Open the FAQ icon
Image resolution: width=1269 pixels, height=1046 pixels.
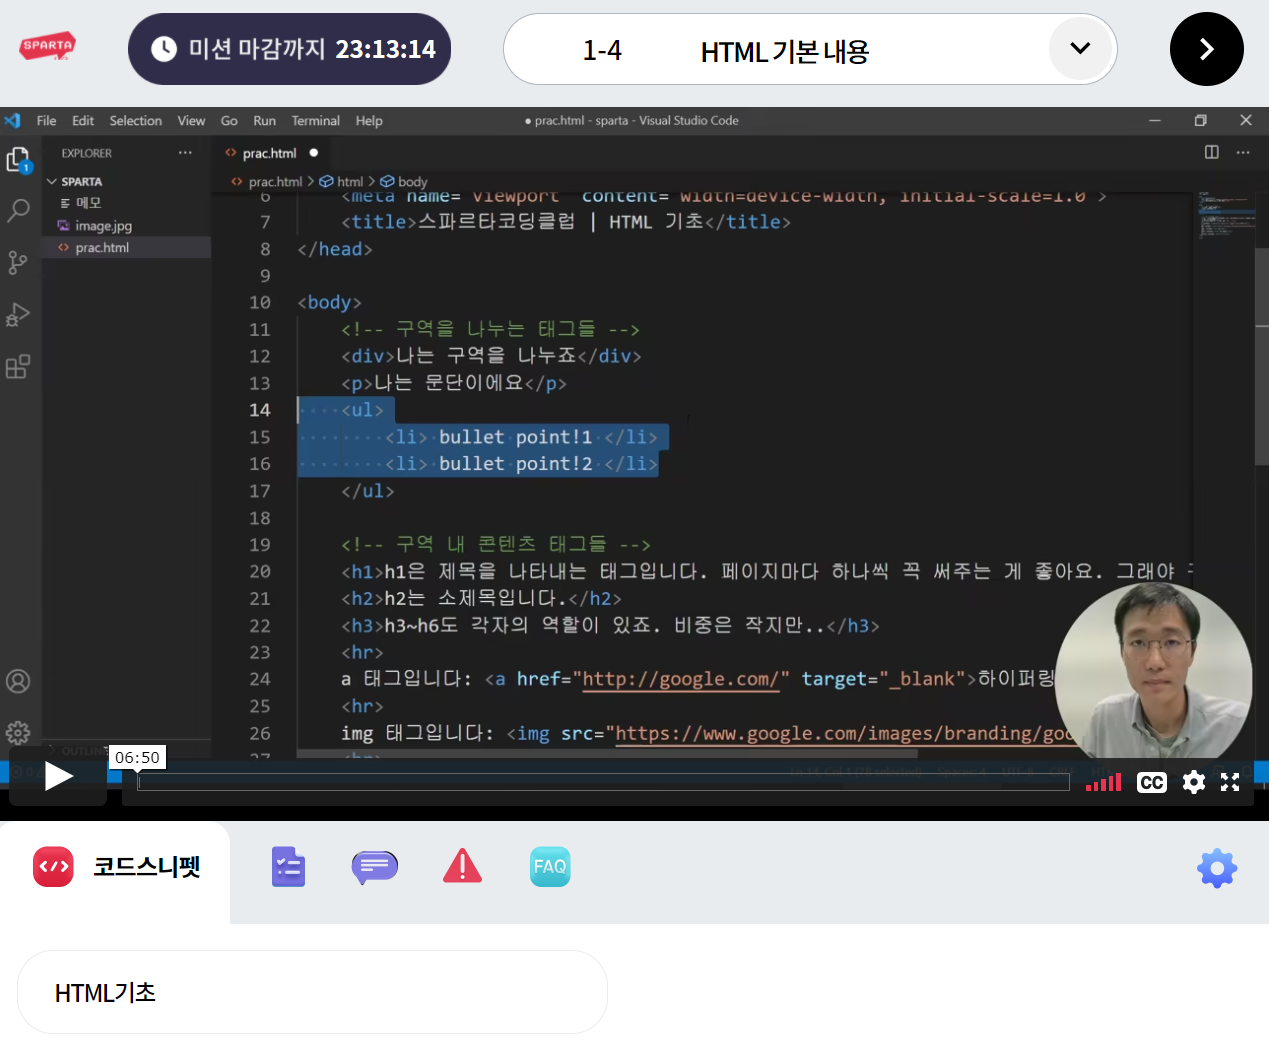click(550, 867)
